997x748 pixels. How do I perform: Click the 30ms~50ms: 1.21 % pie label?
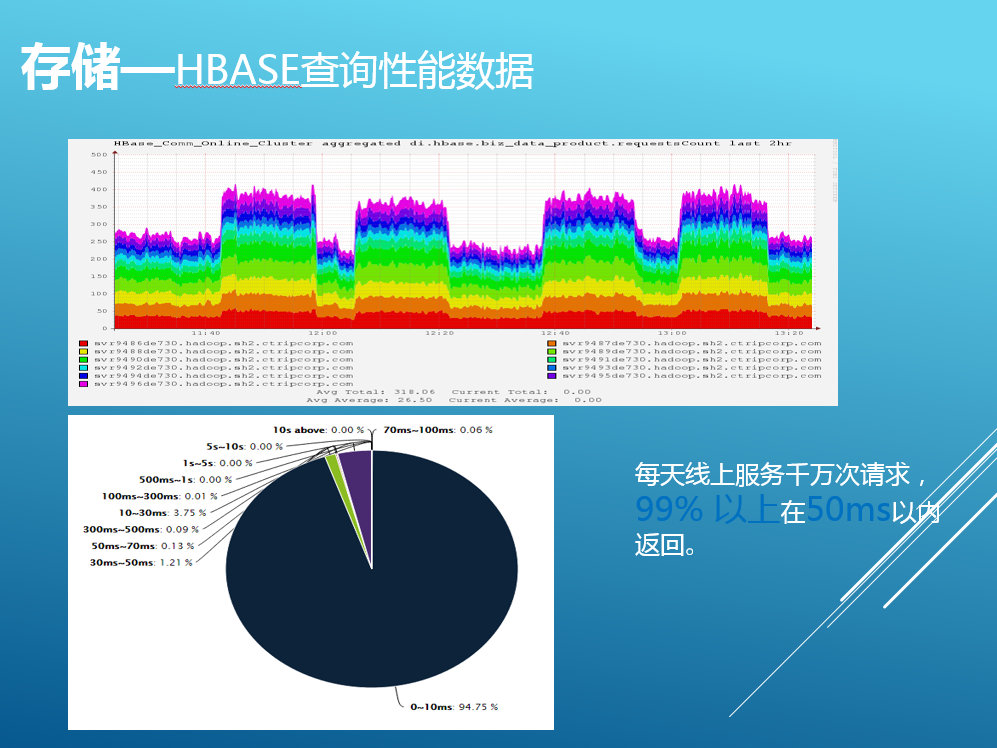pyautogui.click(x=141, y=562)
